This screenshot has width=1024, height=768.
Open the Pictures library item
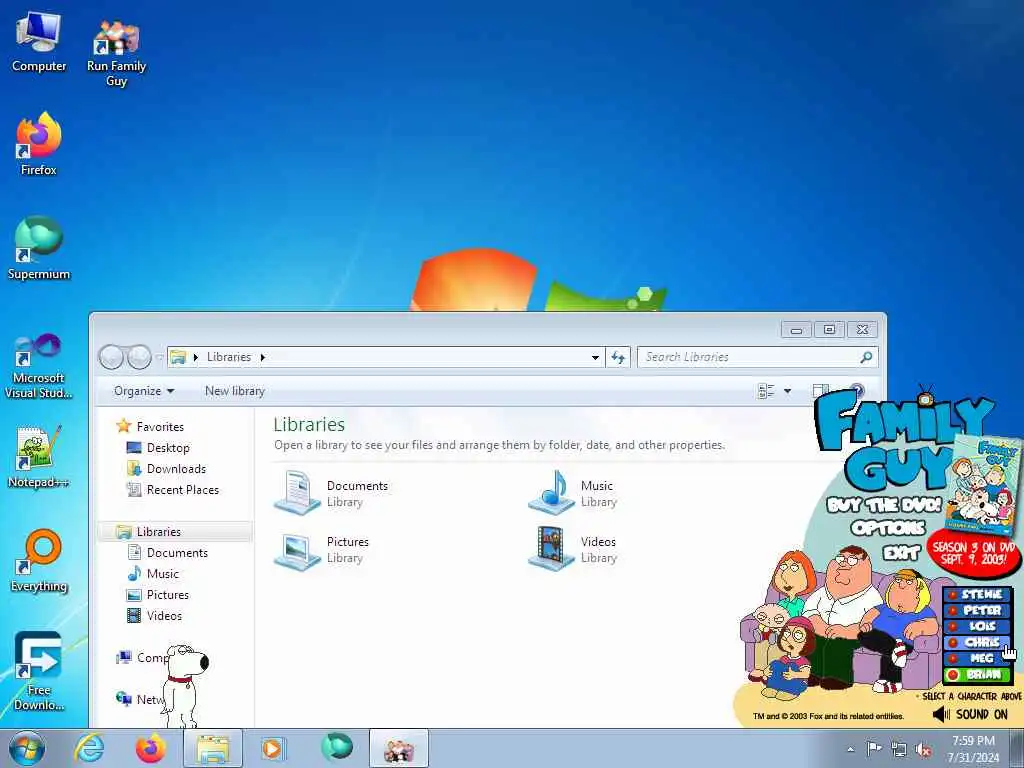coord(322,549)
